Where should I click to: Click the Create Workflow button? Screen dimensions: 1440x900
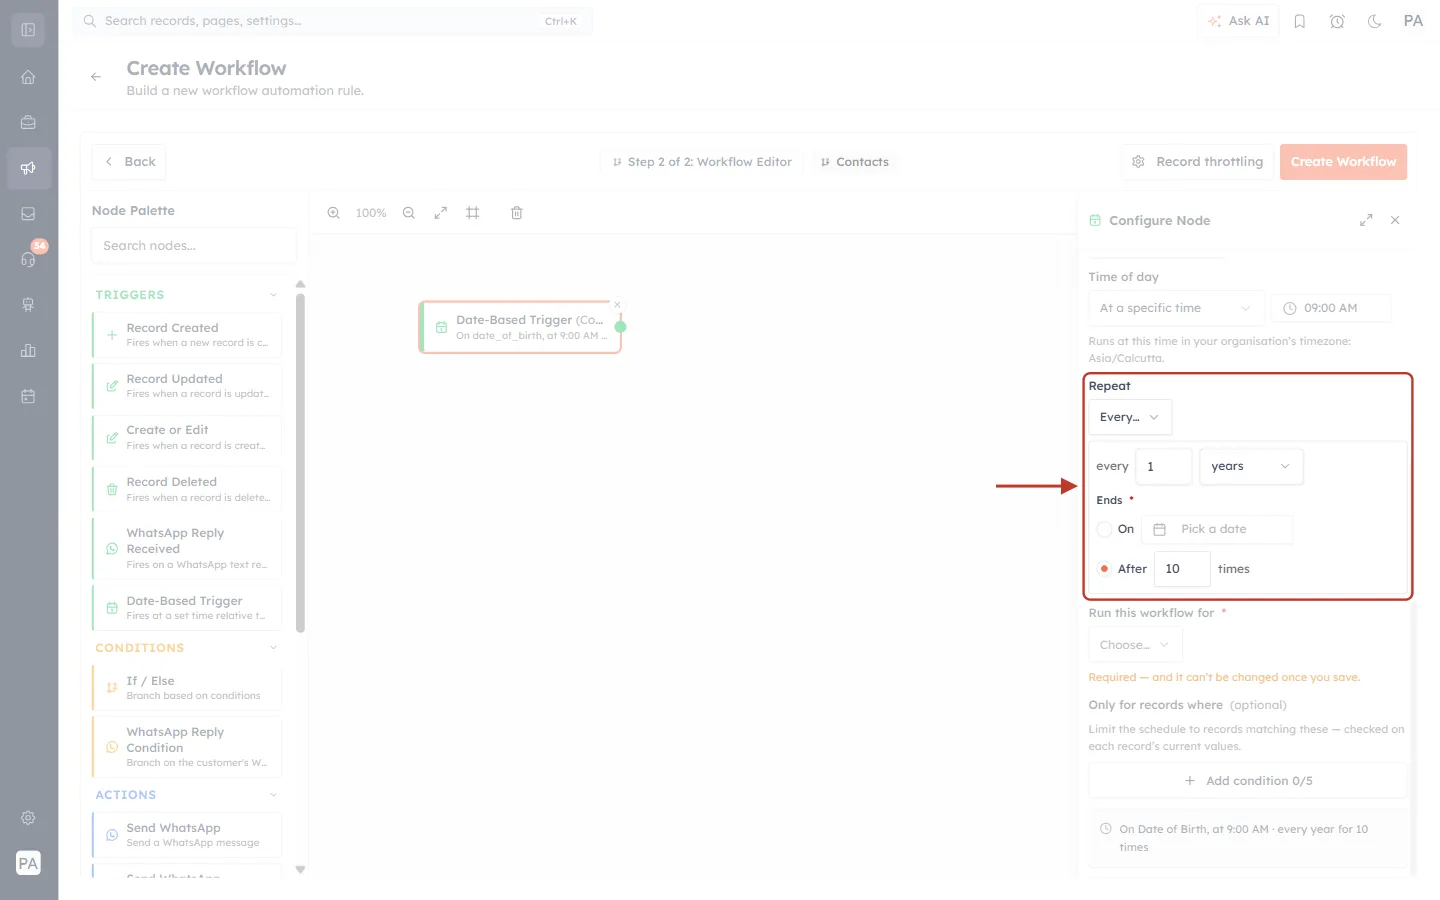pos(1343,162)
